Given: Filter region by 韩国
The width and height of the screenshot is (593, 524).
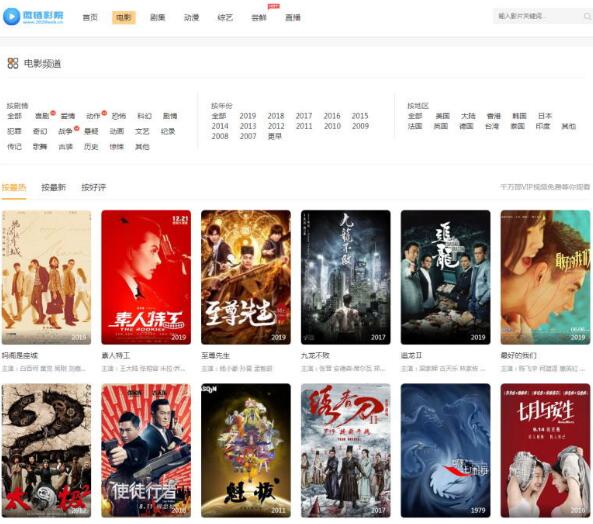Looking at the screenshot, I should pos(519,116).
